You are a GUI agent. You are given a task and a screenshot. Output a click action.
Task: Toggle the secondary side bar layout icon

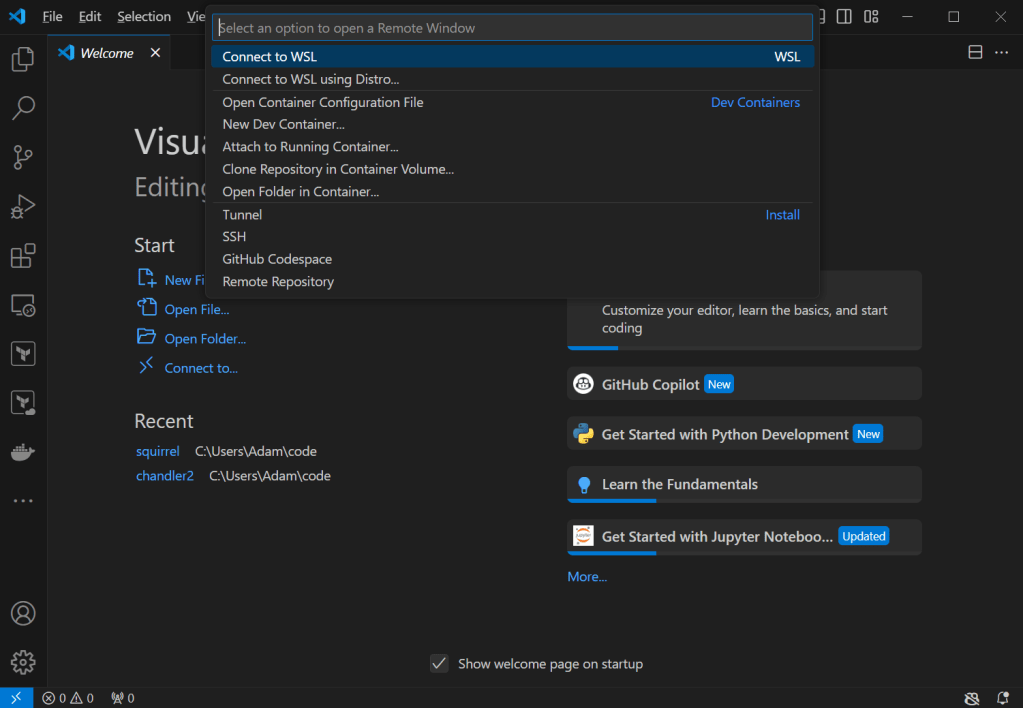point(845,17)
